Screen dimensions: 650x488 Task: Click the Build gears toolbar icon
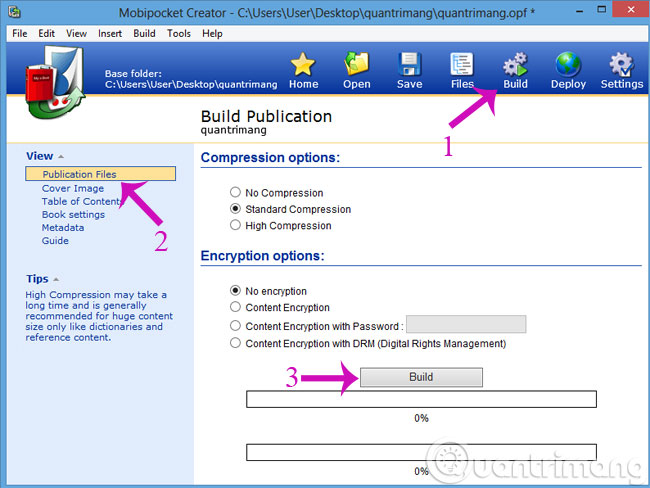point(515,64)
